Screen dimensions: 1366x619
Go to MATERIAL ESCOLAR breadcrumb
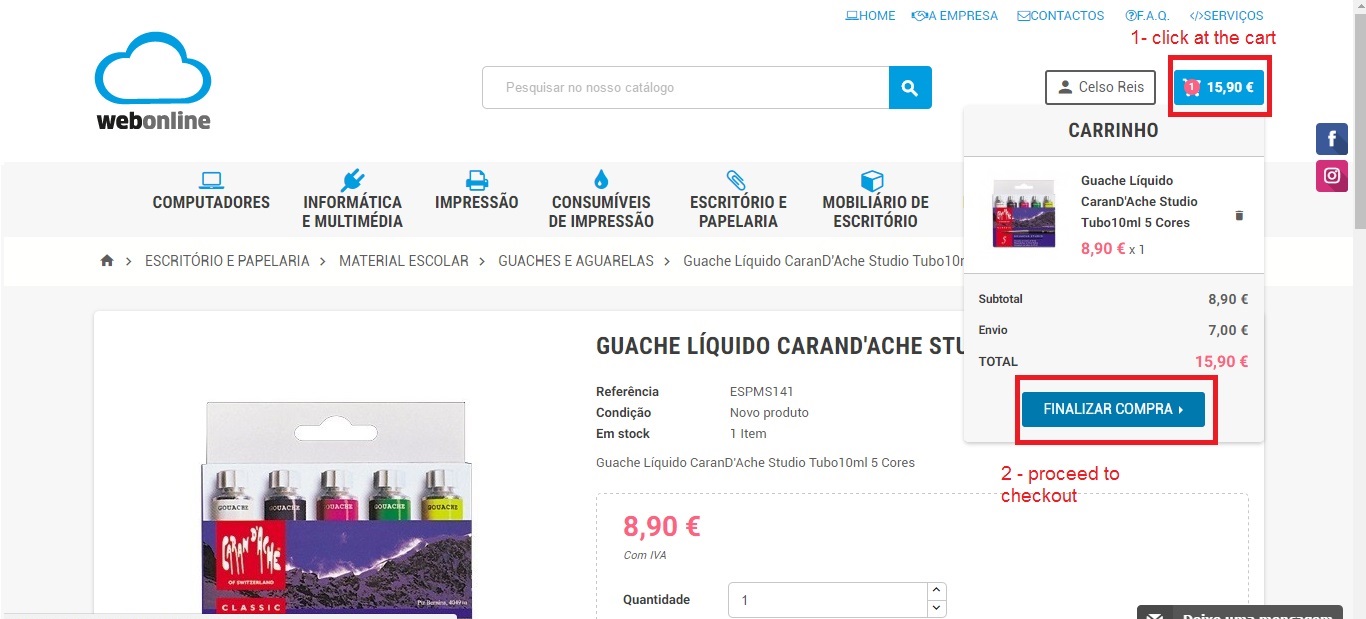(404, 261)
